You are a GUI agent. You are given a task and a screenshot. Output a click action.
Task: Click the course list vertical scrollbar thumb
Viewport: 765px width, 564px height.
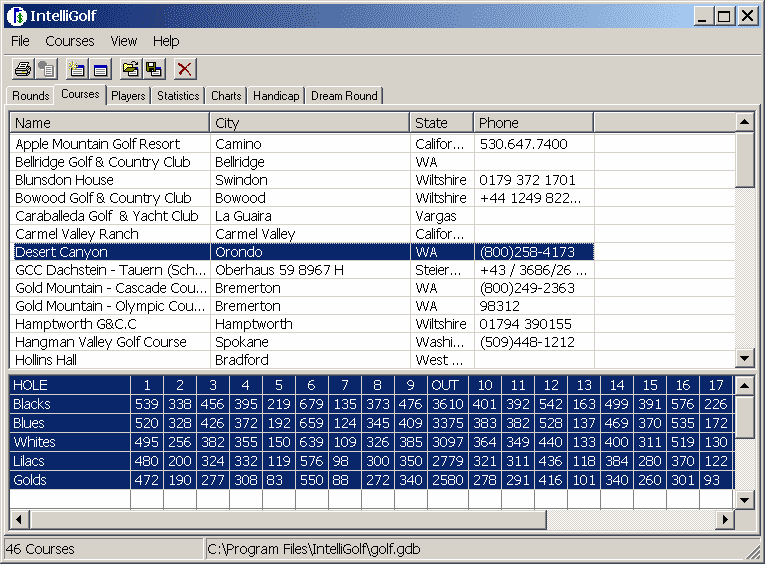(745, 160)
